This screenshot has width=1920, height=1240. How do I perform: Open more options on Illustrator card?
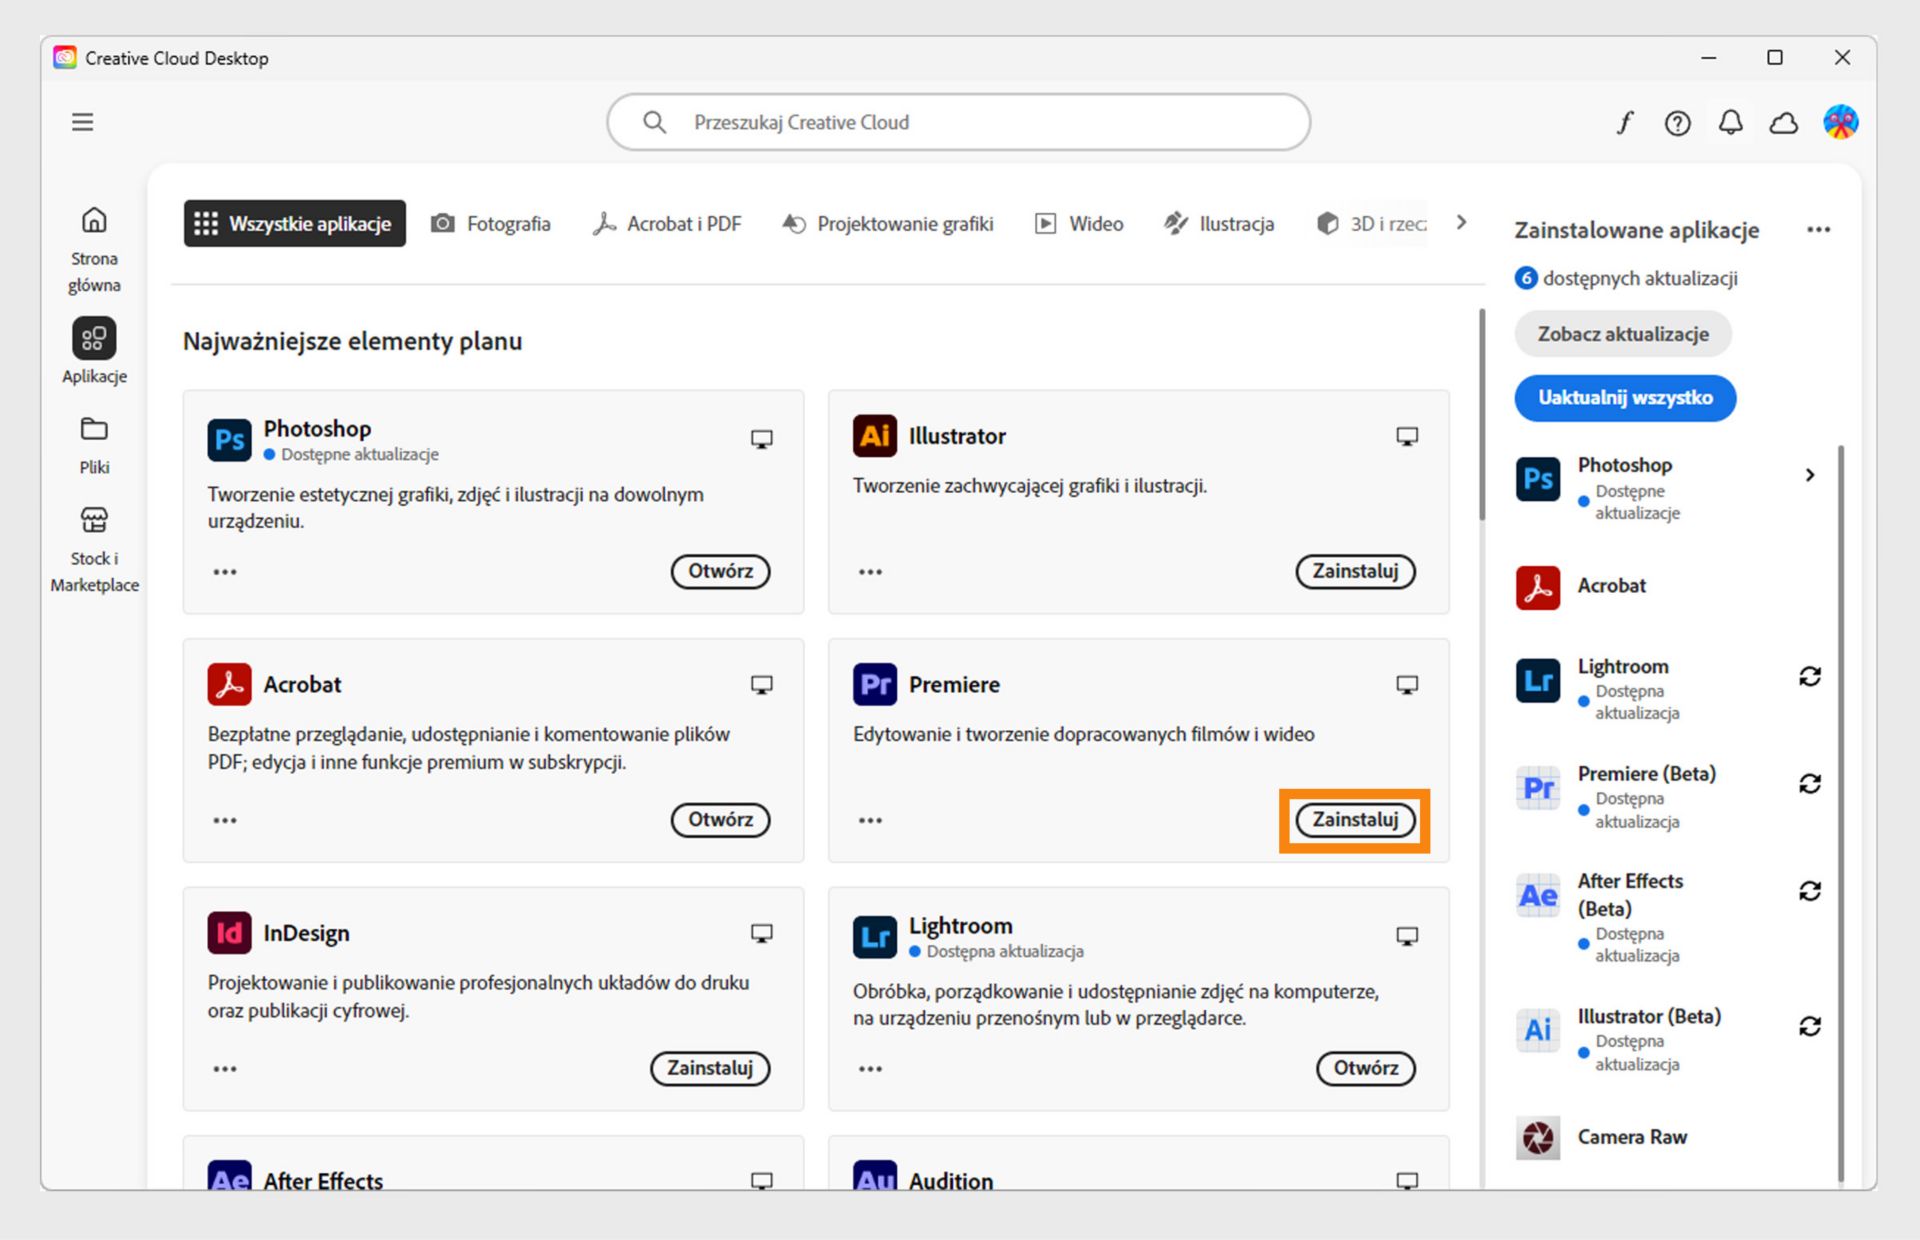coord(870,572)
